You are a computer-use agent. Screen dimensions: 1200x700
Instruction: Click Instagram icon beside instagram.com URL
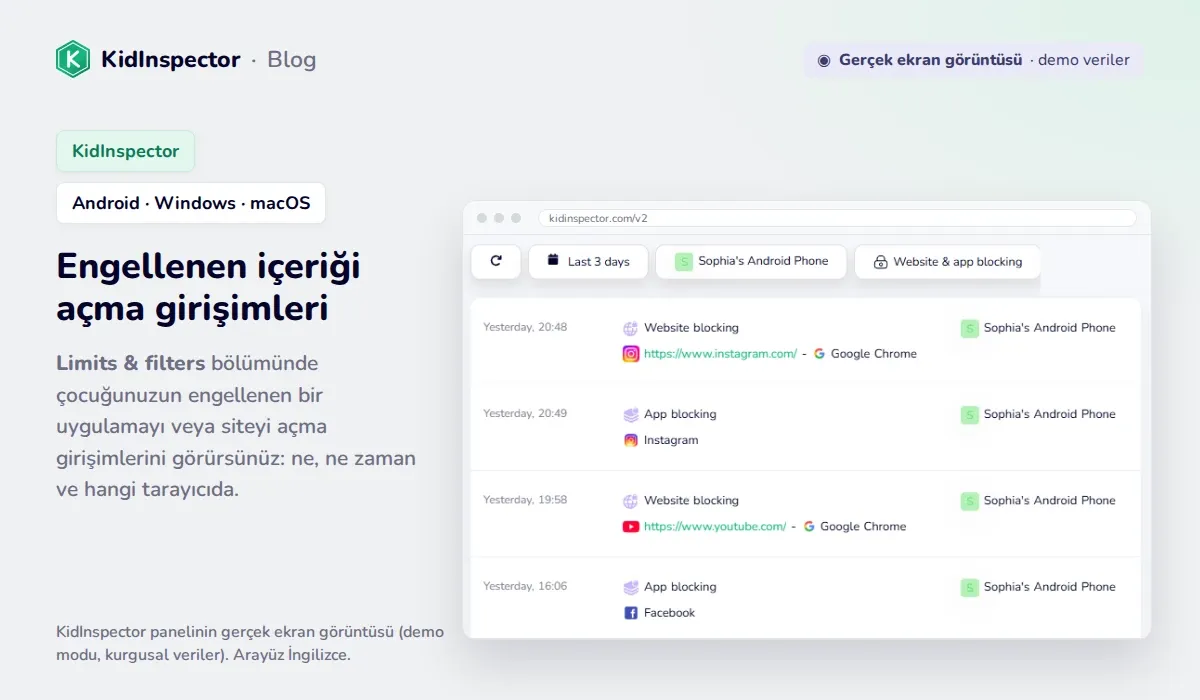(631, 353)
